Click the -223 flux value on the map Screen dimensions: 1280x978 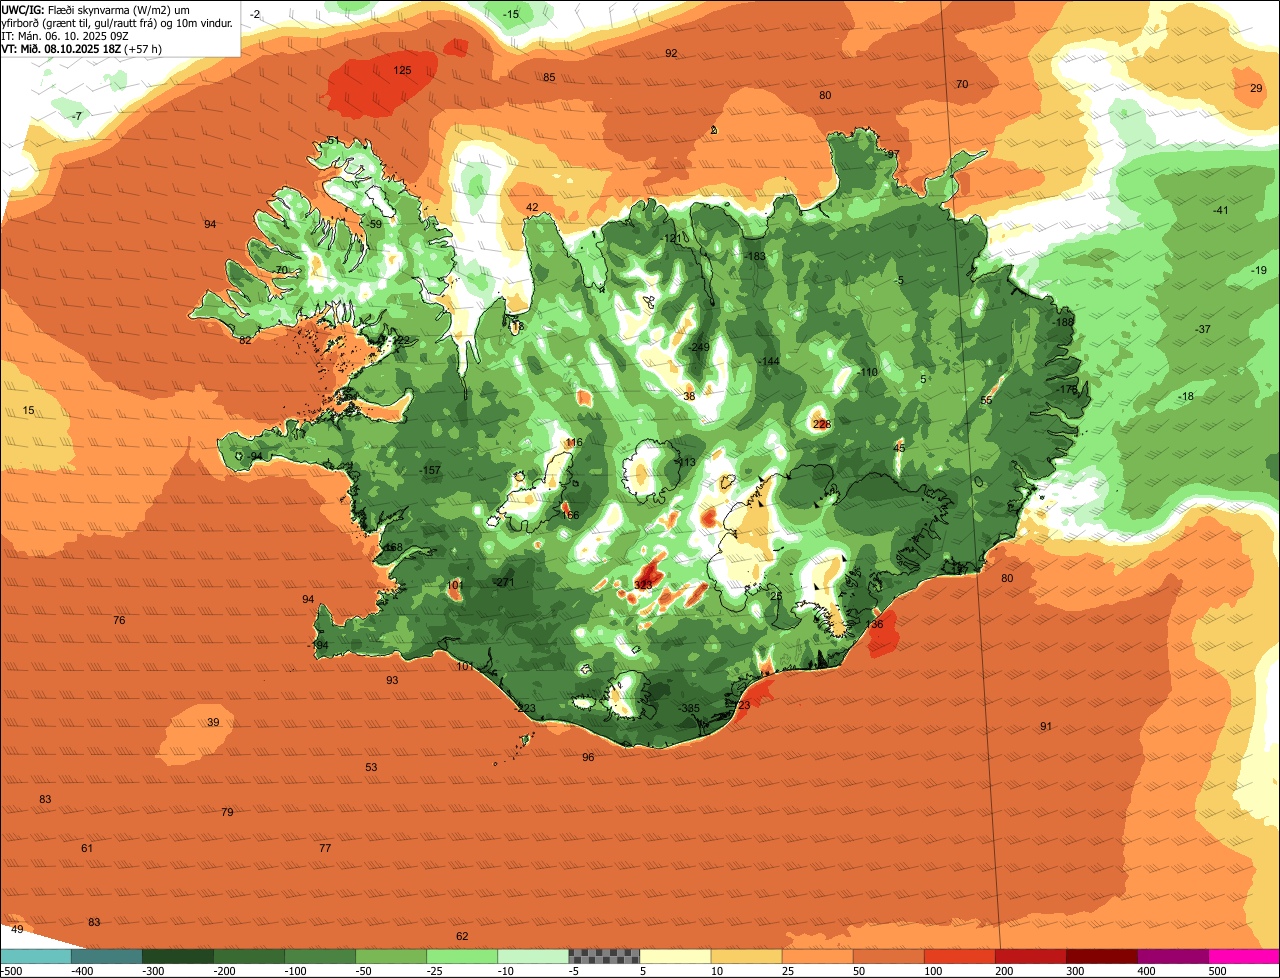coord(526,708)
